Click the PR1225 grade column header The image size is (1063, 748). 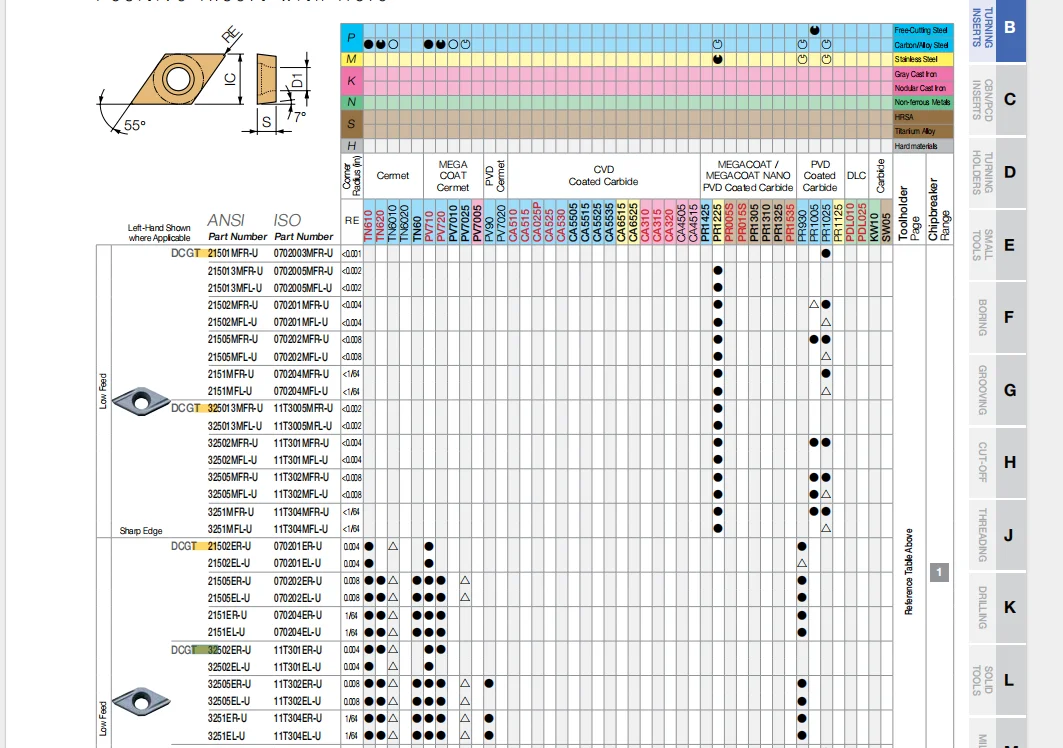717,221
